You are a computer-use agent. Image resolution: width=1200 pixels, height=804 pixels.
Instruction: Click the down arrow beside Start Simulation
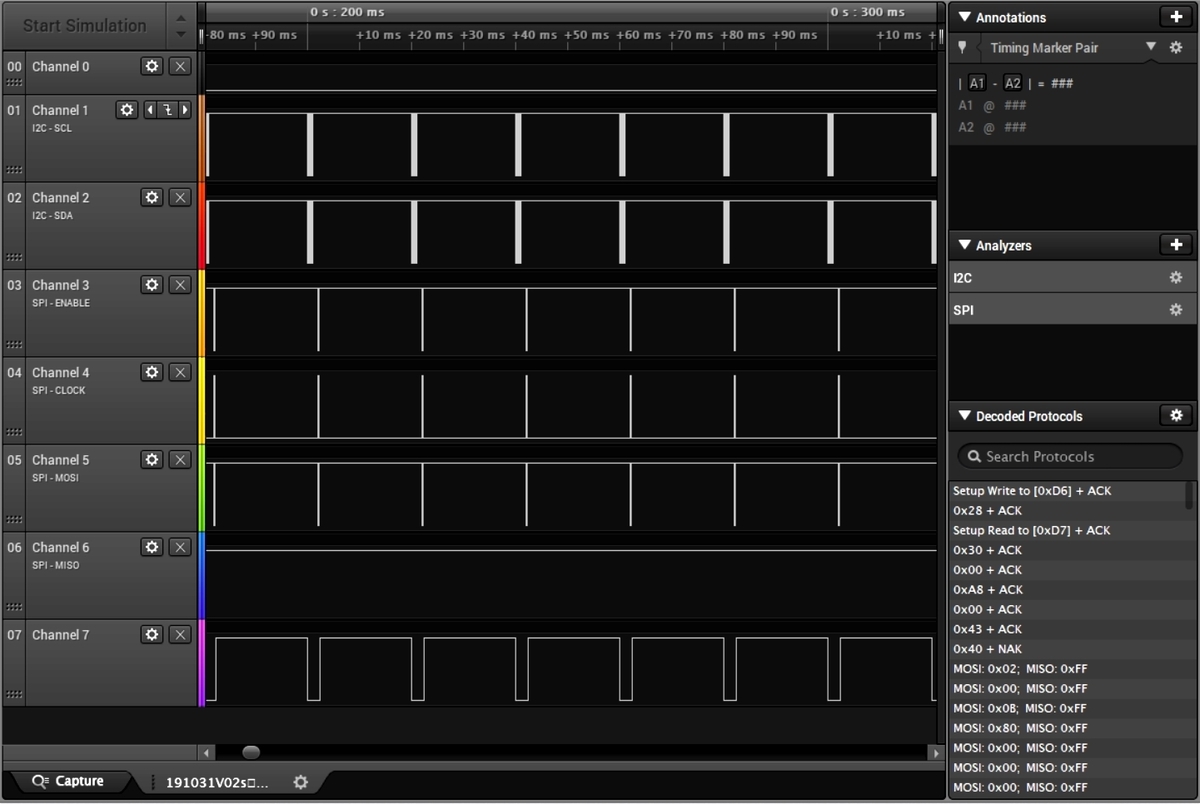180,34
